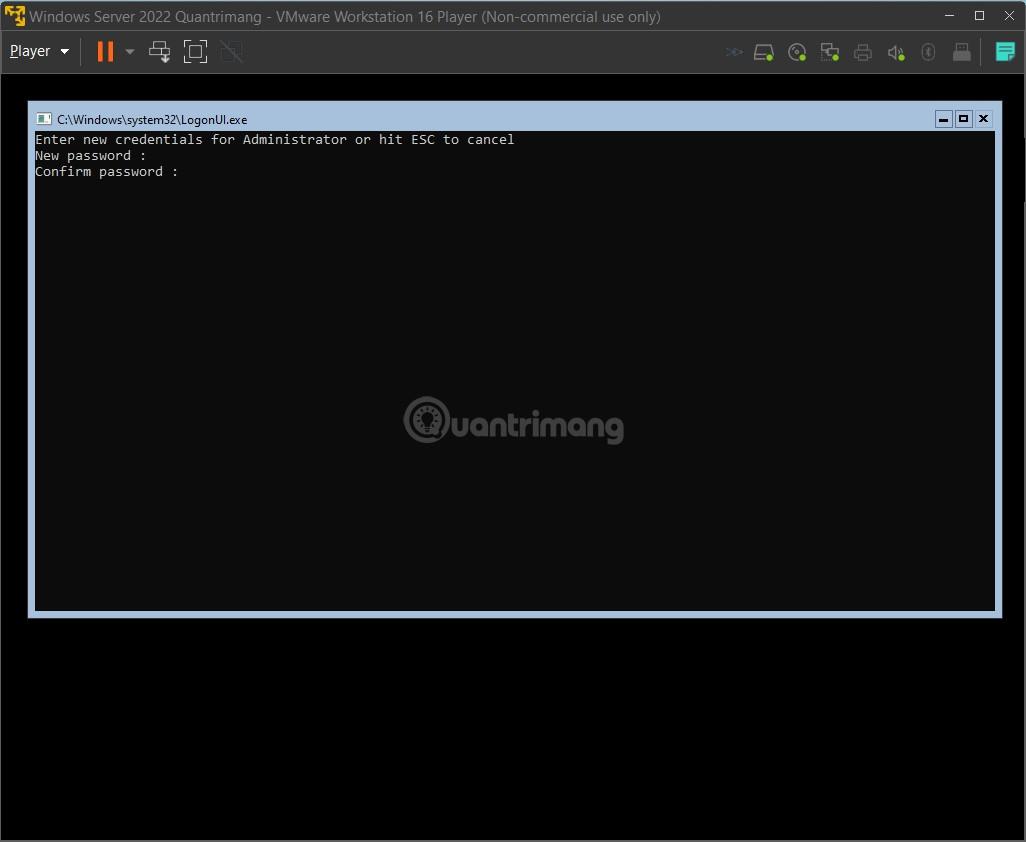Viewport: 1026px width, 842px height.
Task: Expand the power options dropdown arrow
Action: [x=130, y=51]
